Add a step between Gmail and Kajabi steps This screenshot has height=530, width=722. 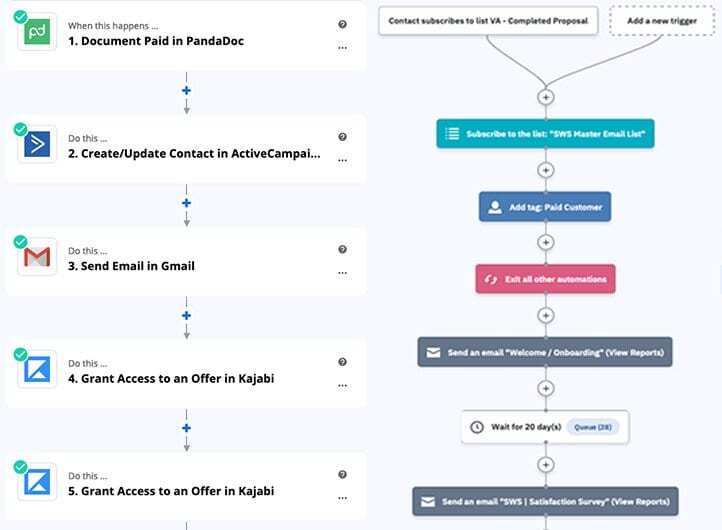tap(186, 315)
